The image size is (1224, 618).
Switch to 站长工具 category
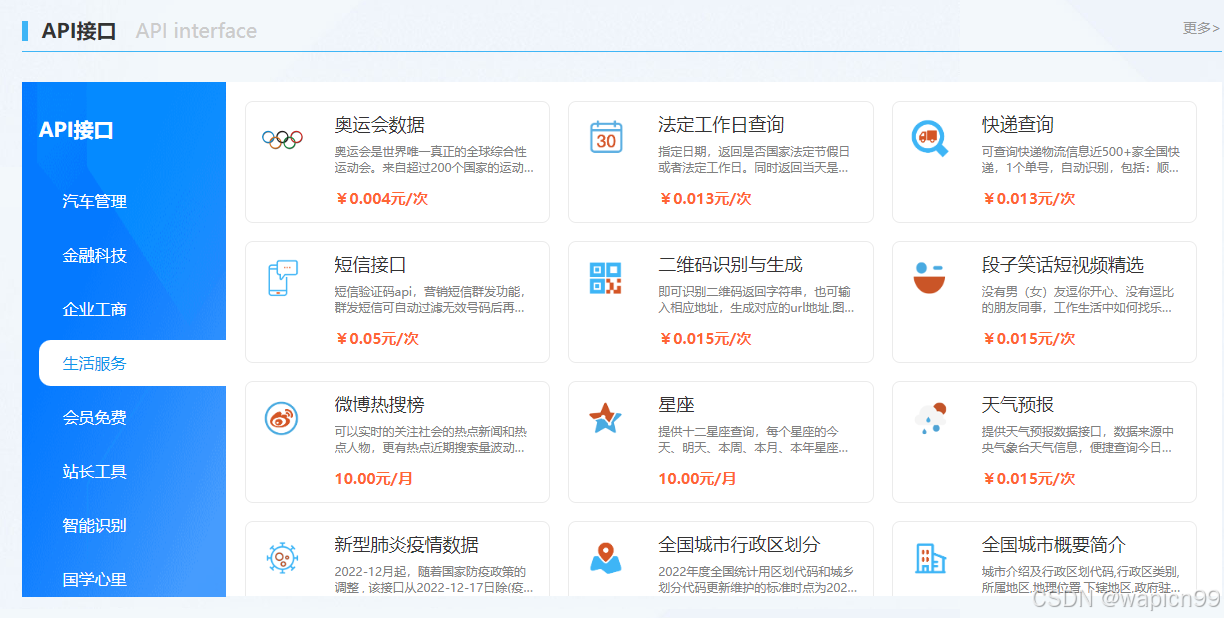[x=95, y=471]
